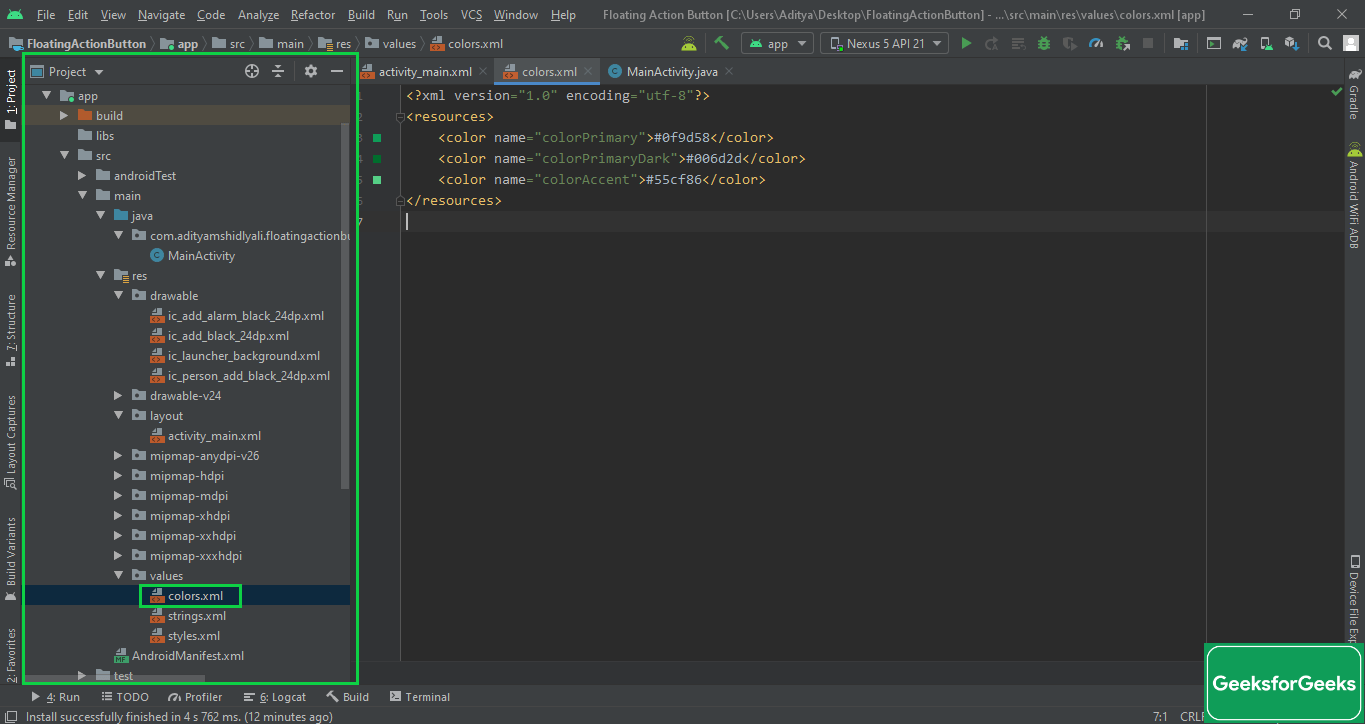Toggle the Gradle tool window

tap(1354, 93)
